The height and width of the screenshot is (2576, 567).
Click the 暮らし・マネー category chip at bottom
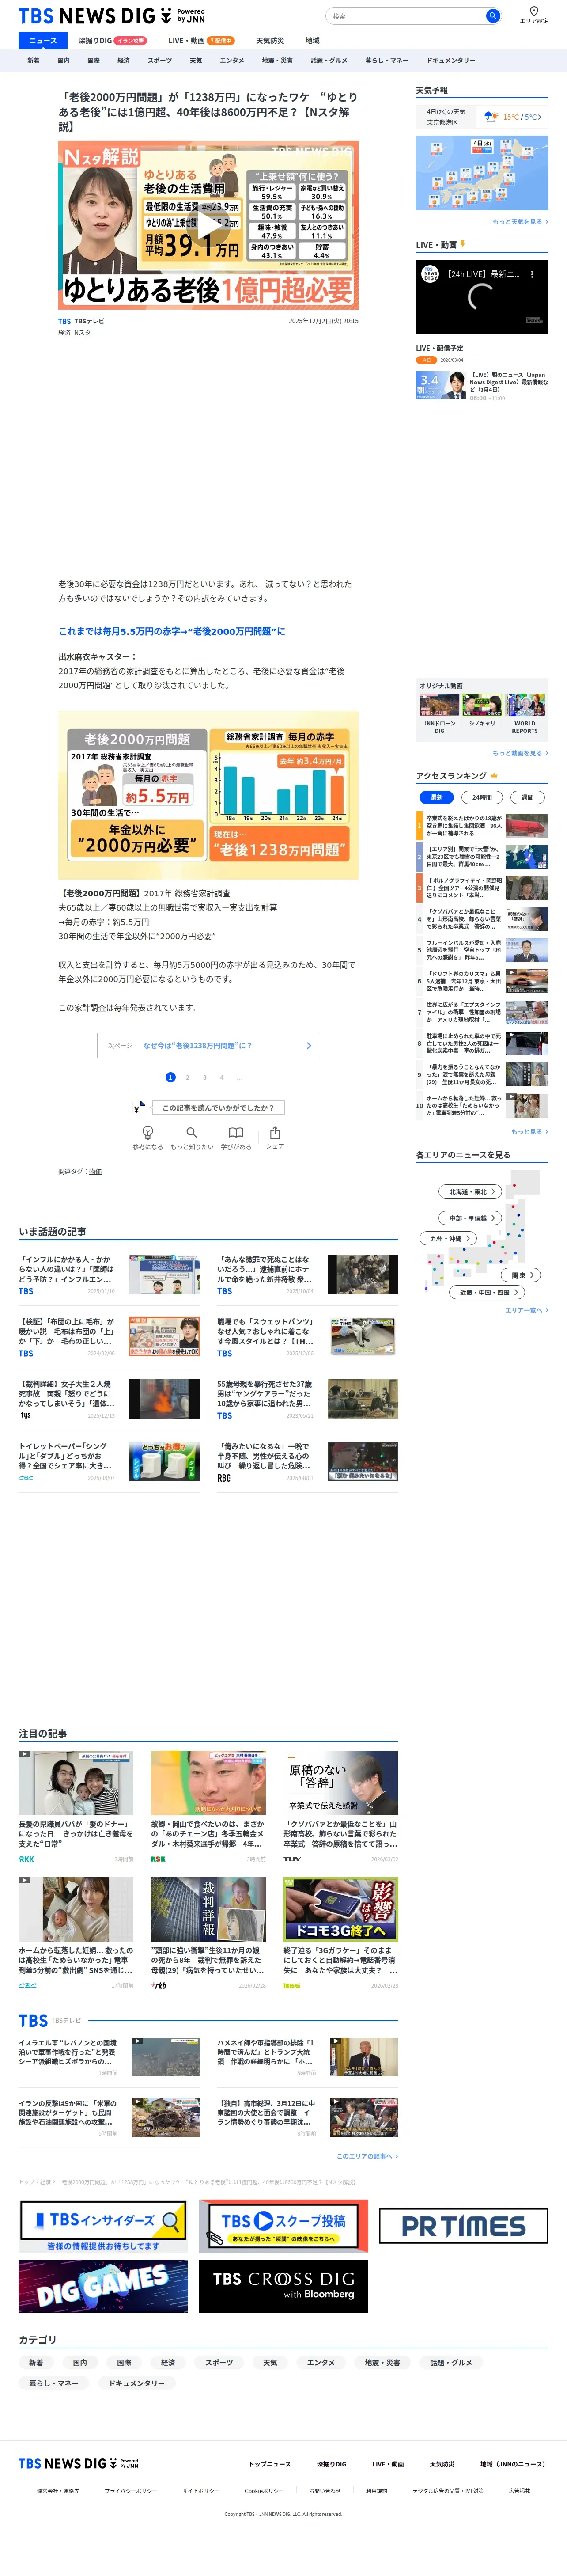[54, 2383]
